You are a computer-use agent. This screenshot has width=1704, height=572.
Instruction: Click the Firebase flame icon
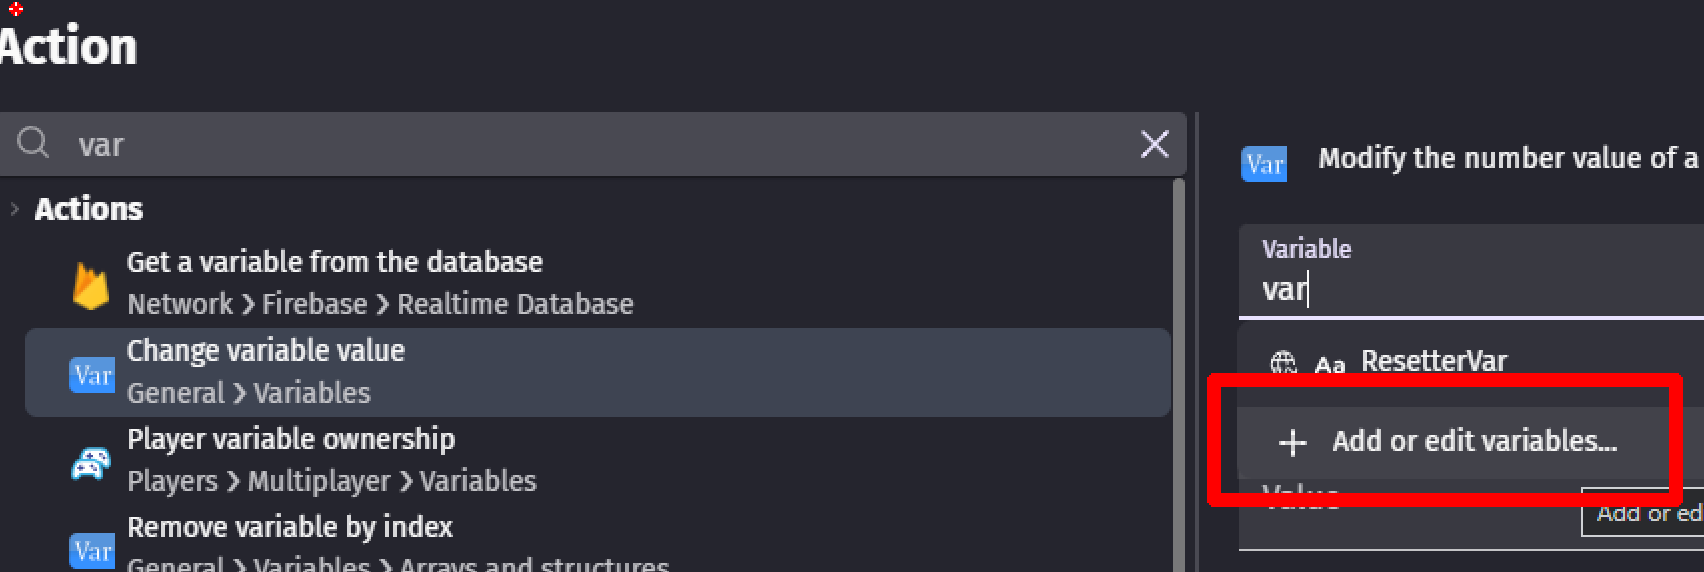click(91, 286)
